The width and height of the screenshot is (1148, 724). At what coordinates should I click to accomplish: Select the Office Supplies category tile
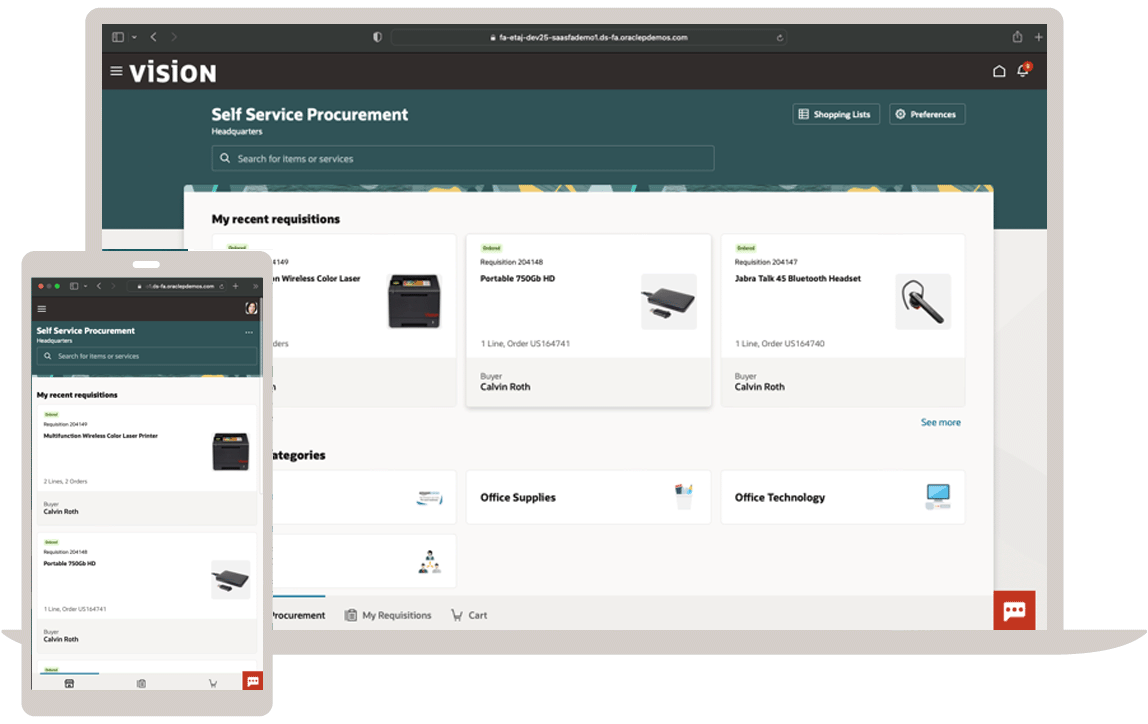tap(588, 497)
